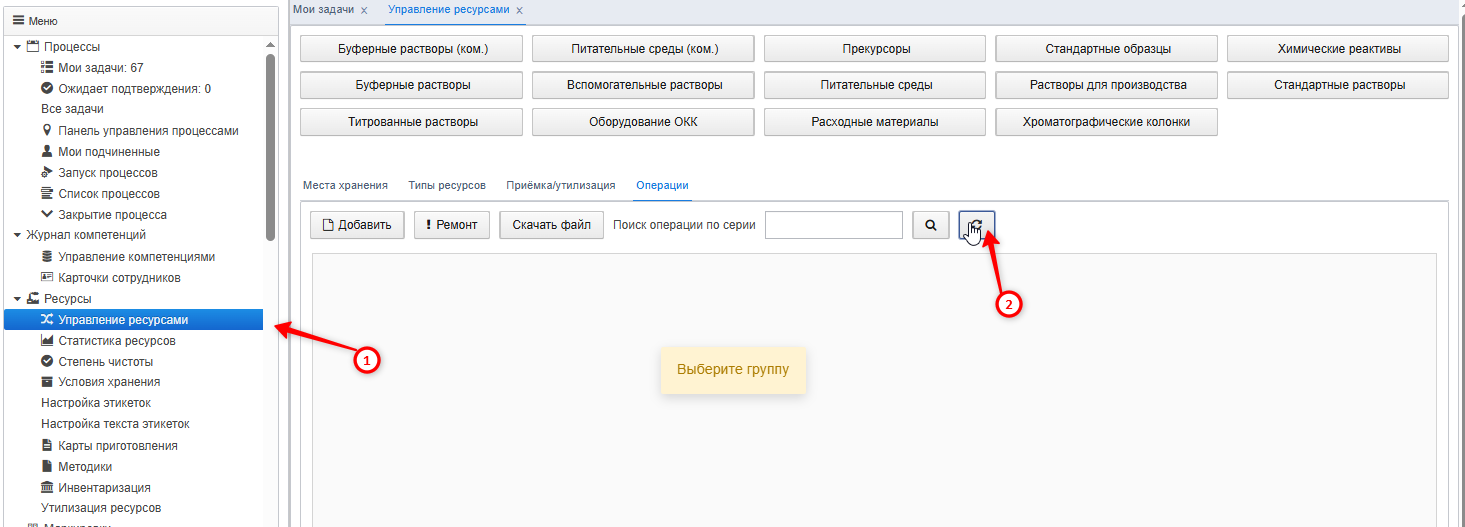Image resolution: width=1465 pixels, height=527 pixels.
Task: Click the refresh operations icon button
Action: [x=977, y=225]
